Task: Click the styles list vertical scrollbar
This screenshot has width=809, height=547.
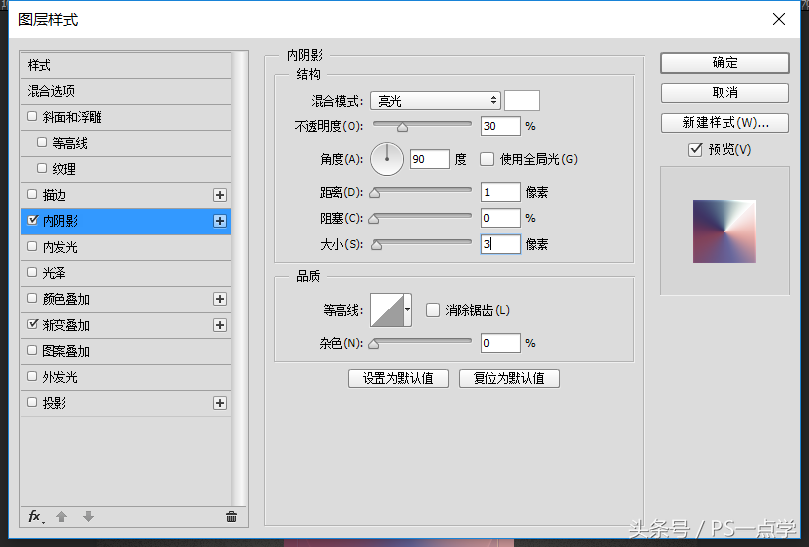Action: coord(239,279)
